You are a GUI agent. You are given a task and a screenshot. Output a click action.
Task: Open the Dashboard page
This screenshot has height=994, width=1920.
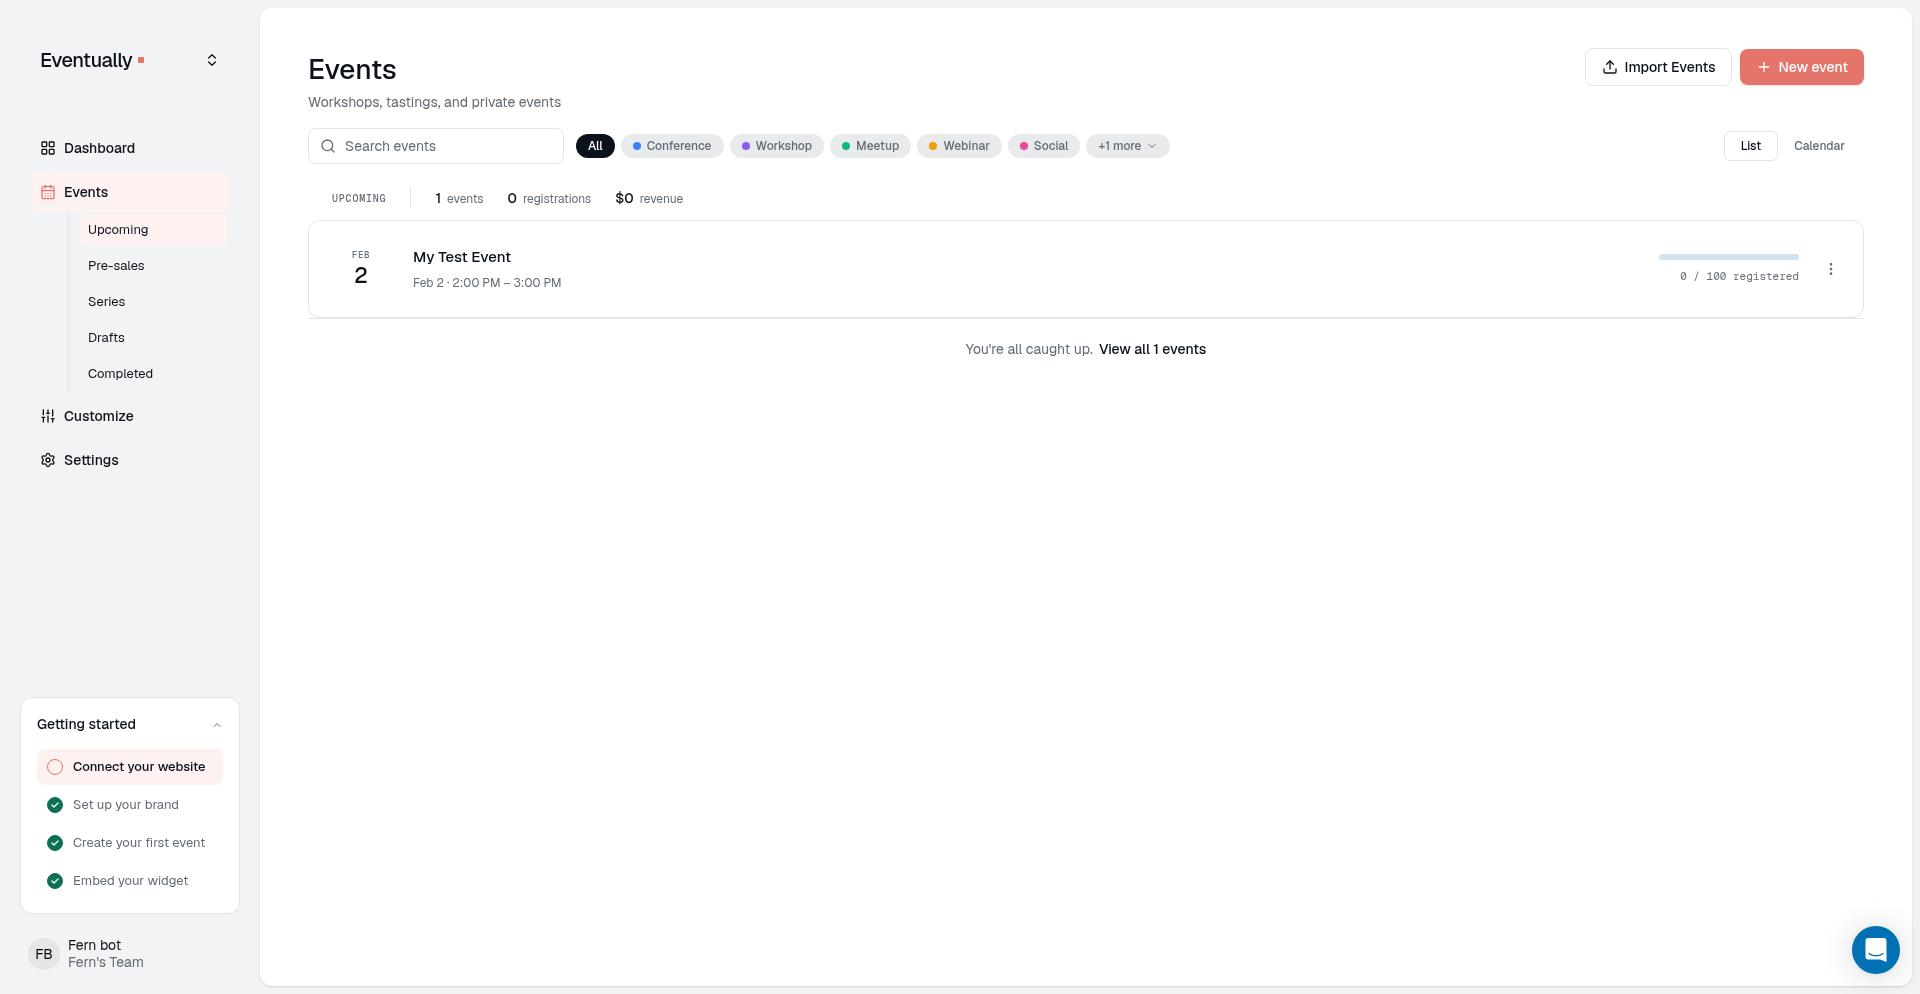[x=129, y=148]
